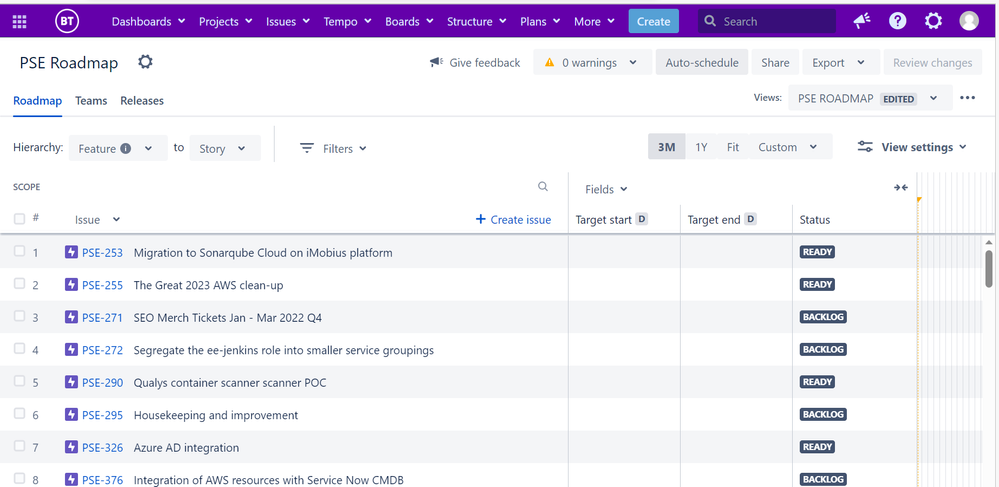The height and width of the screenshot is (487, 999).
Task: Switch to the Teams tab
Action: coord(91,101)
